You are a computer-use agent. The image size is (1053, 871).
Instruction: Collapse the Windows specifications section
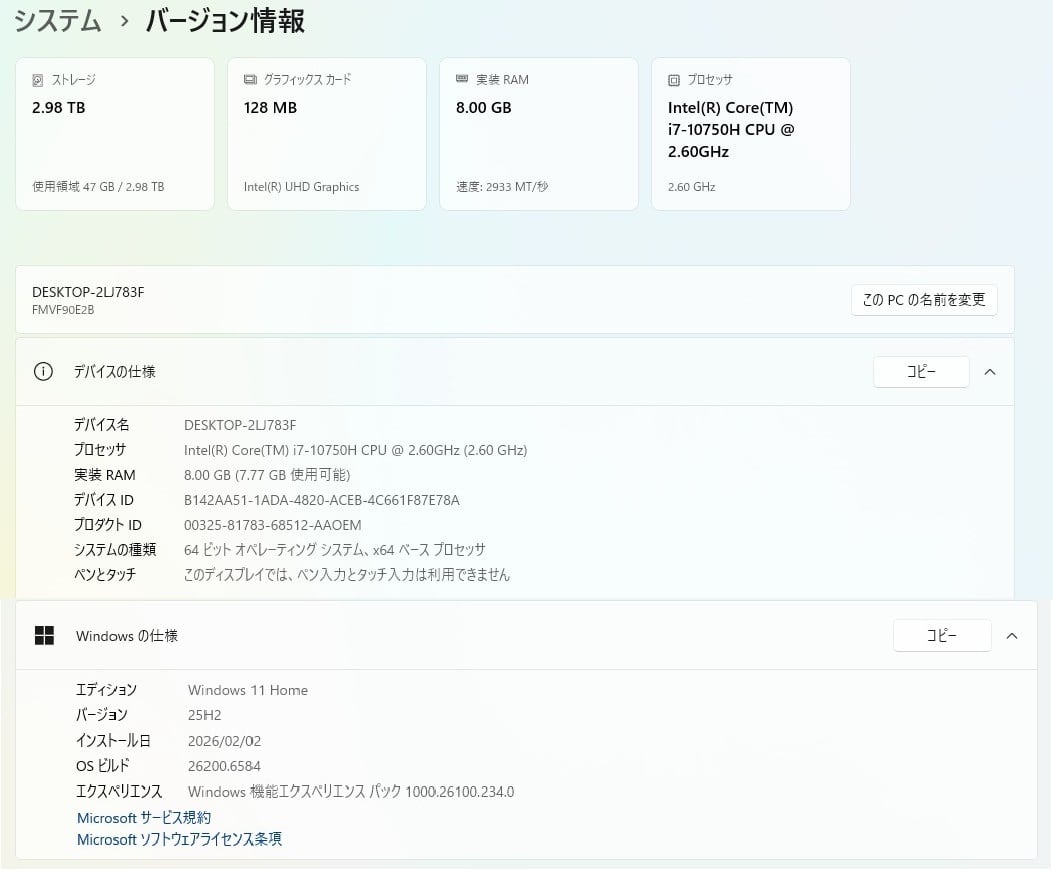[x=1012, y=636]
